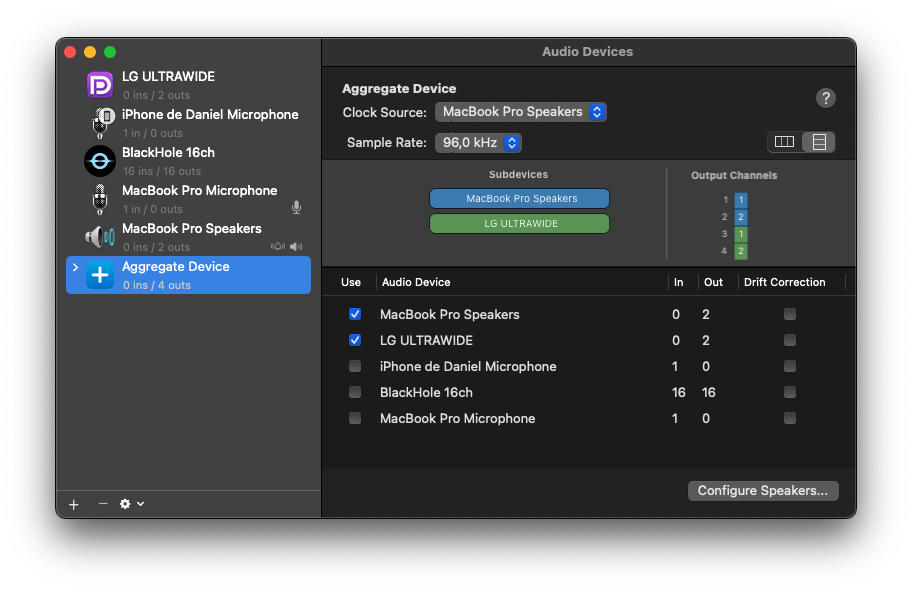Switch to column channel view layout
The height and width of the screenshot is (592, 912).
784,142
